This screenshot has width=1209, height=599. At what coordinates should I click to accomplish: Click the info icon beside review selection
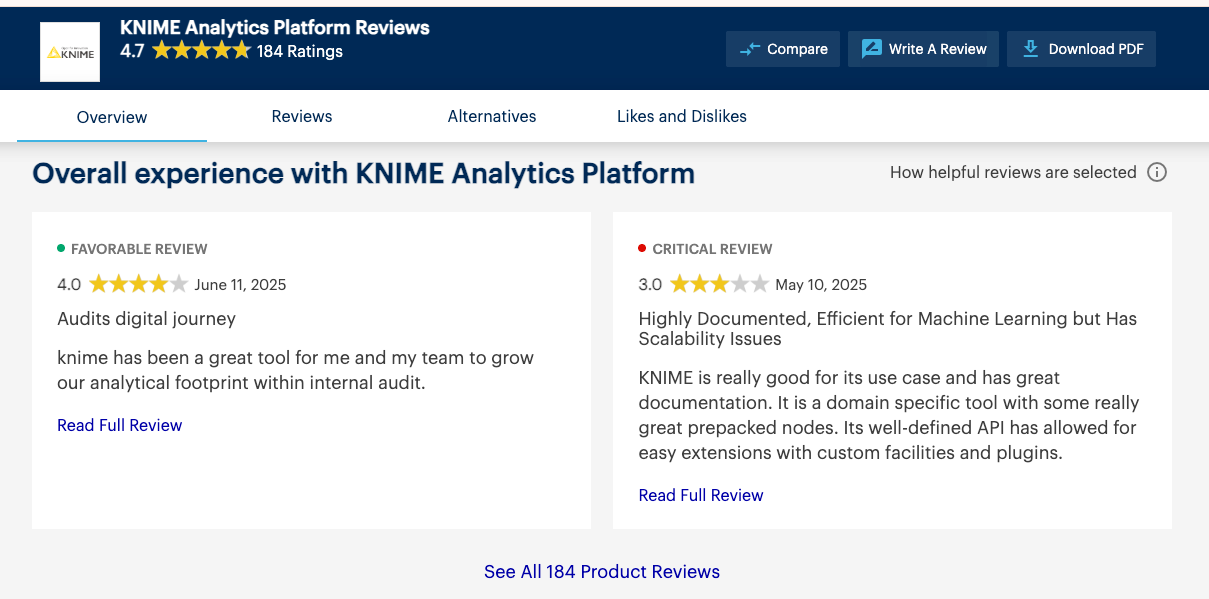1157,172
